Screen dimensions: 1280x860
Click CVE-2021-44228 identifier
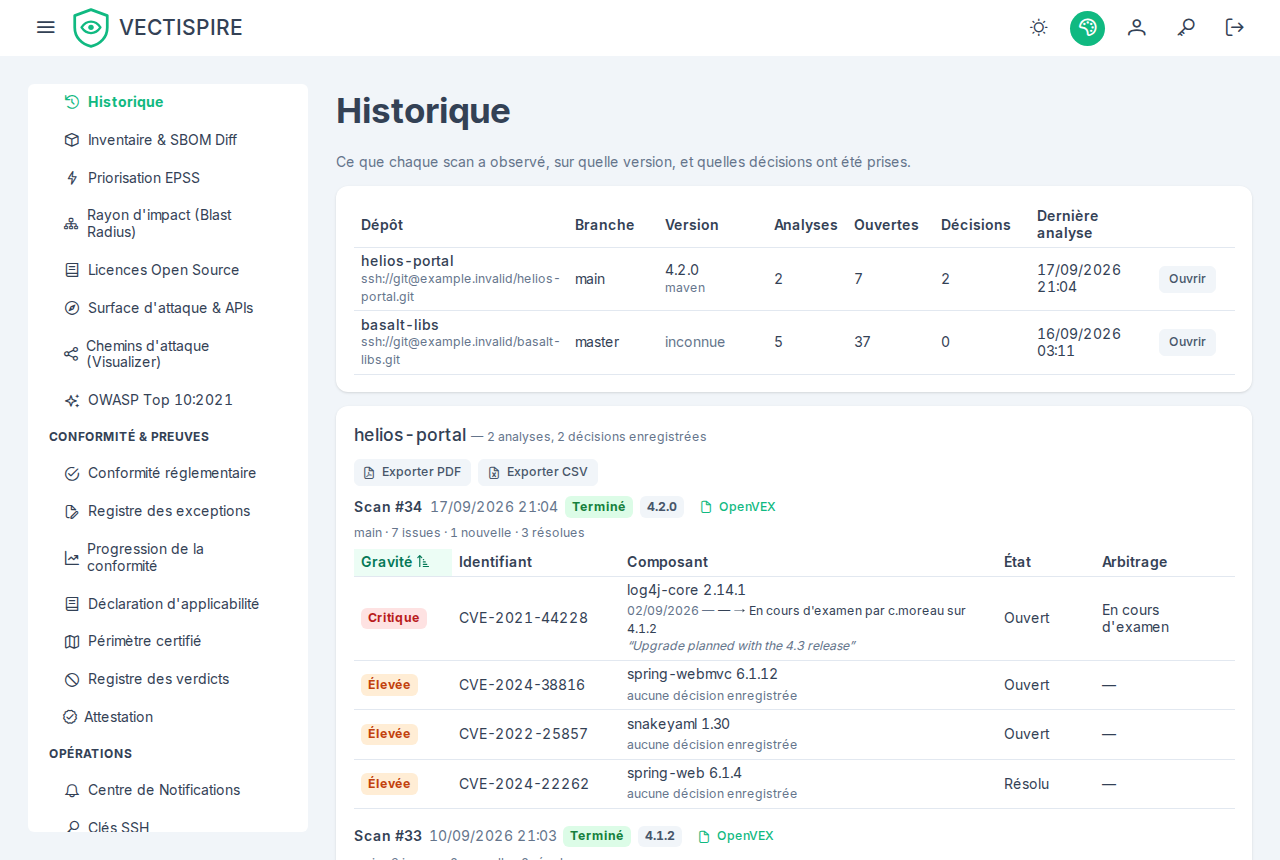coord(524,618)
